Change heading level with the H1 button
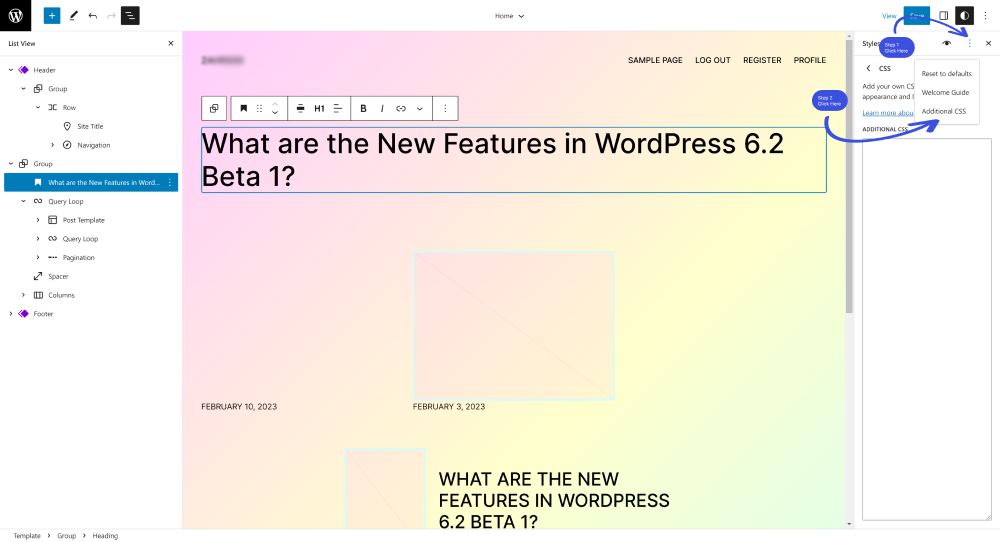 pyautogui.click(x=319, y=108)
